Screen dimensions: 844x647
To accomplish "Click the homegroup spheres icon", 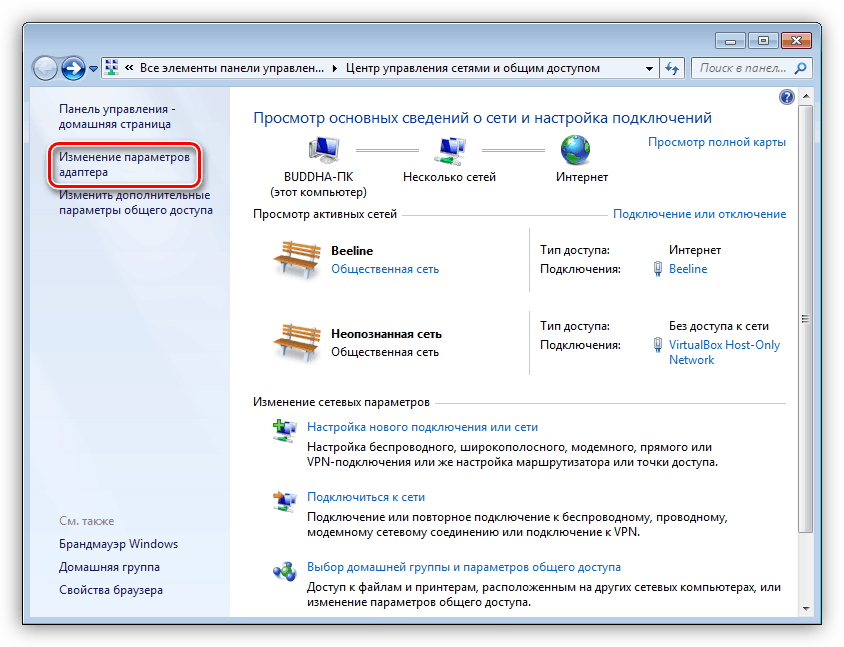I will tap(284, 571).
